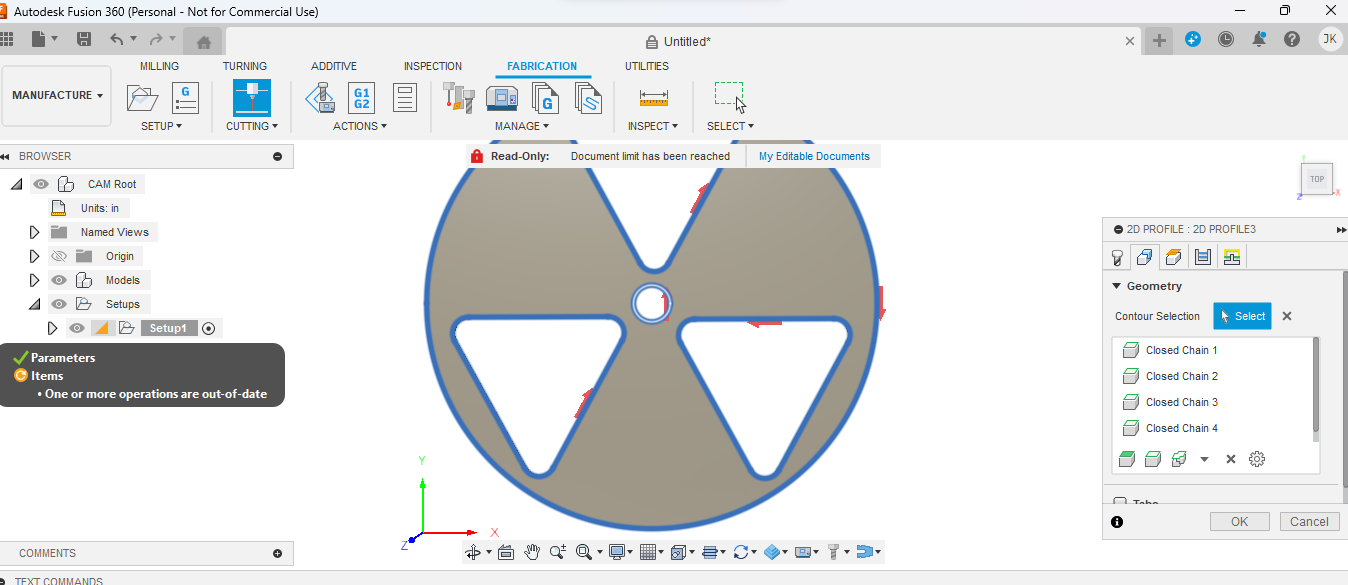The width and height of the screenshot is (1348, 585).
Task: Switch to the INSPECTION tab
Action: [x=433, y=66]
